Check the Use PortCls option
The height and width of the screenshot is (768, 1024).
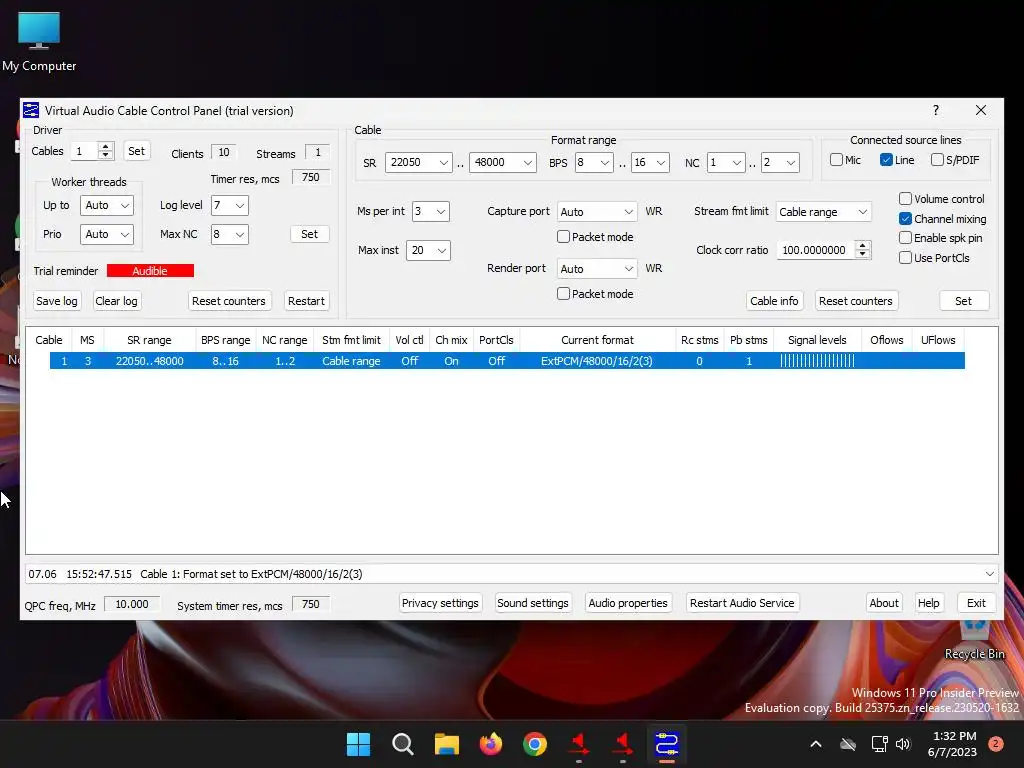(905, 257)
